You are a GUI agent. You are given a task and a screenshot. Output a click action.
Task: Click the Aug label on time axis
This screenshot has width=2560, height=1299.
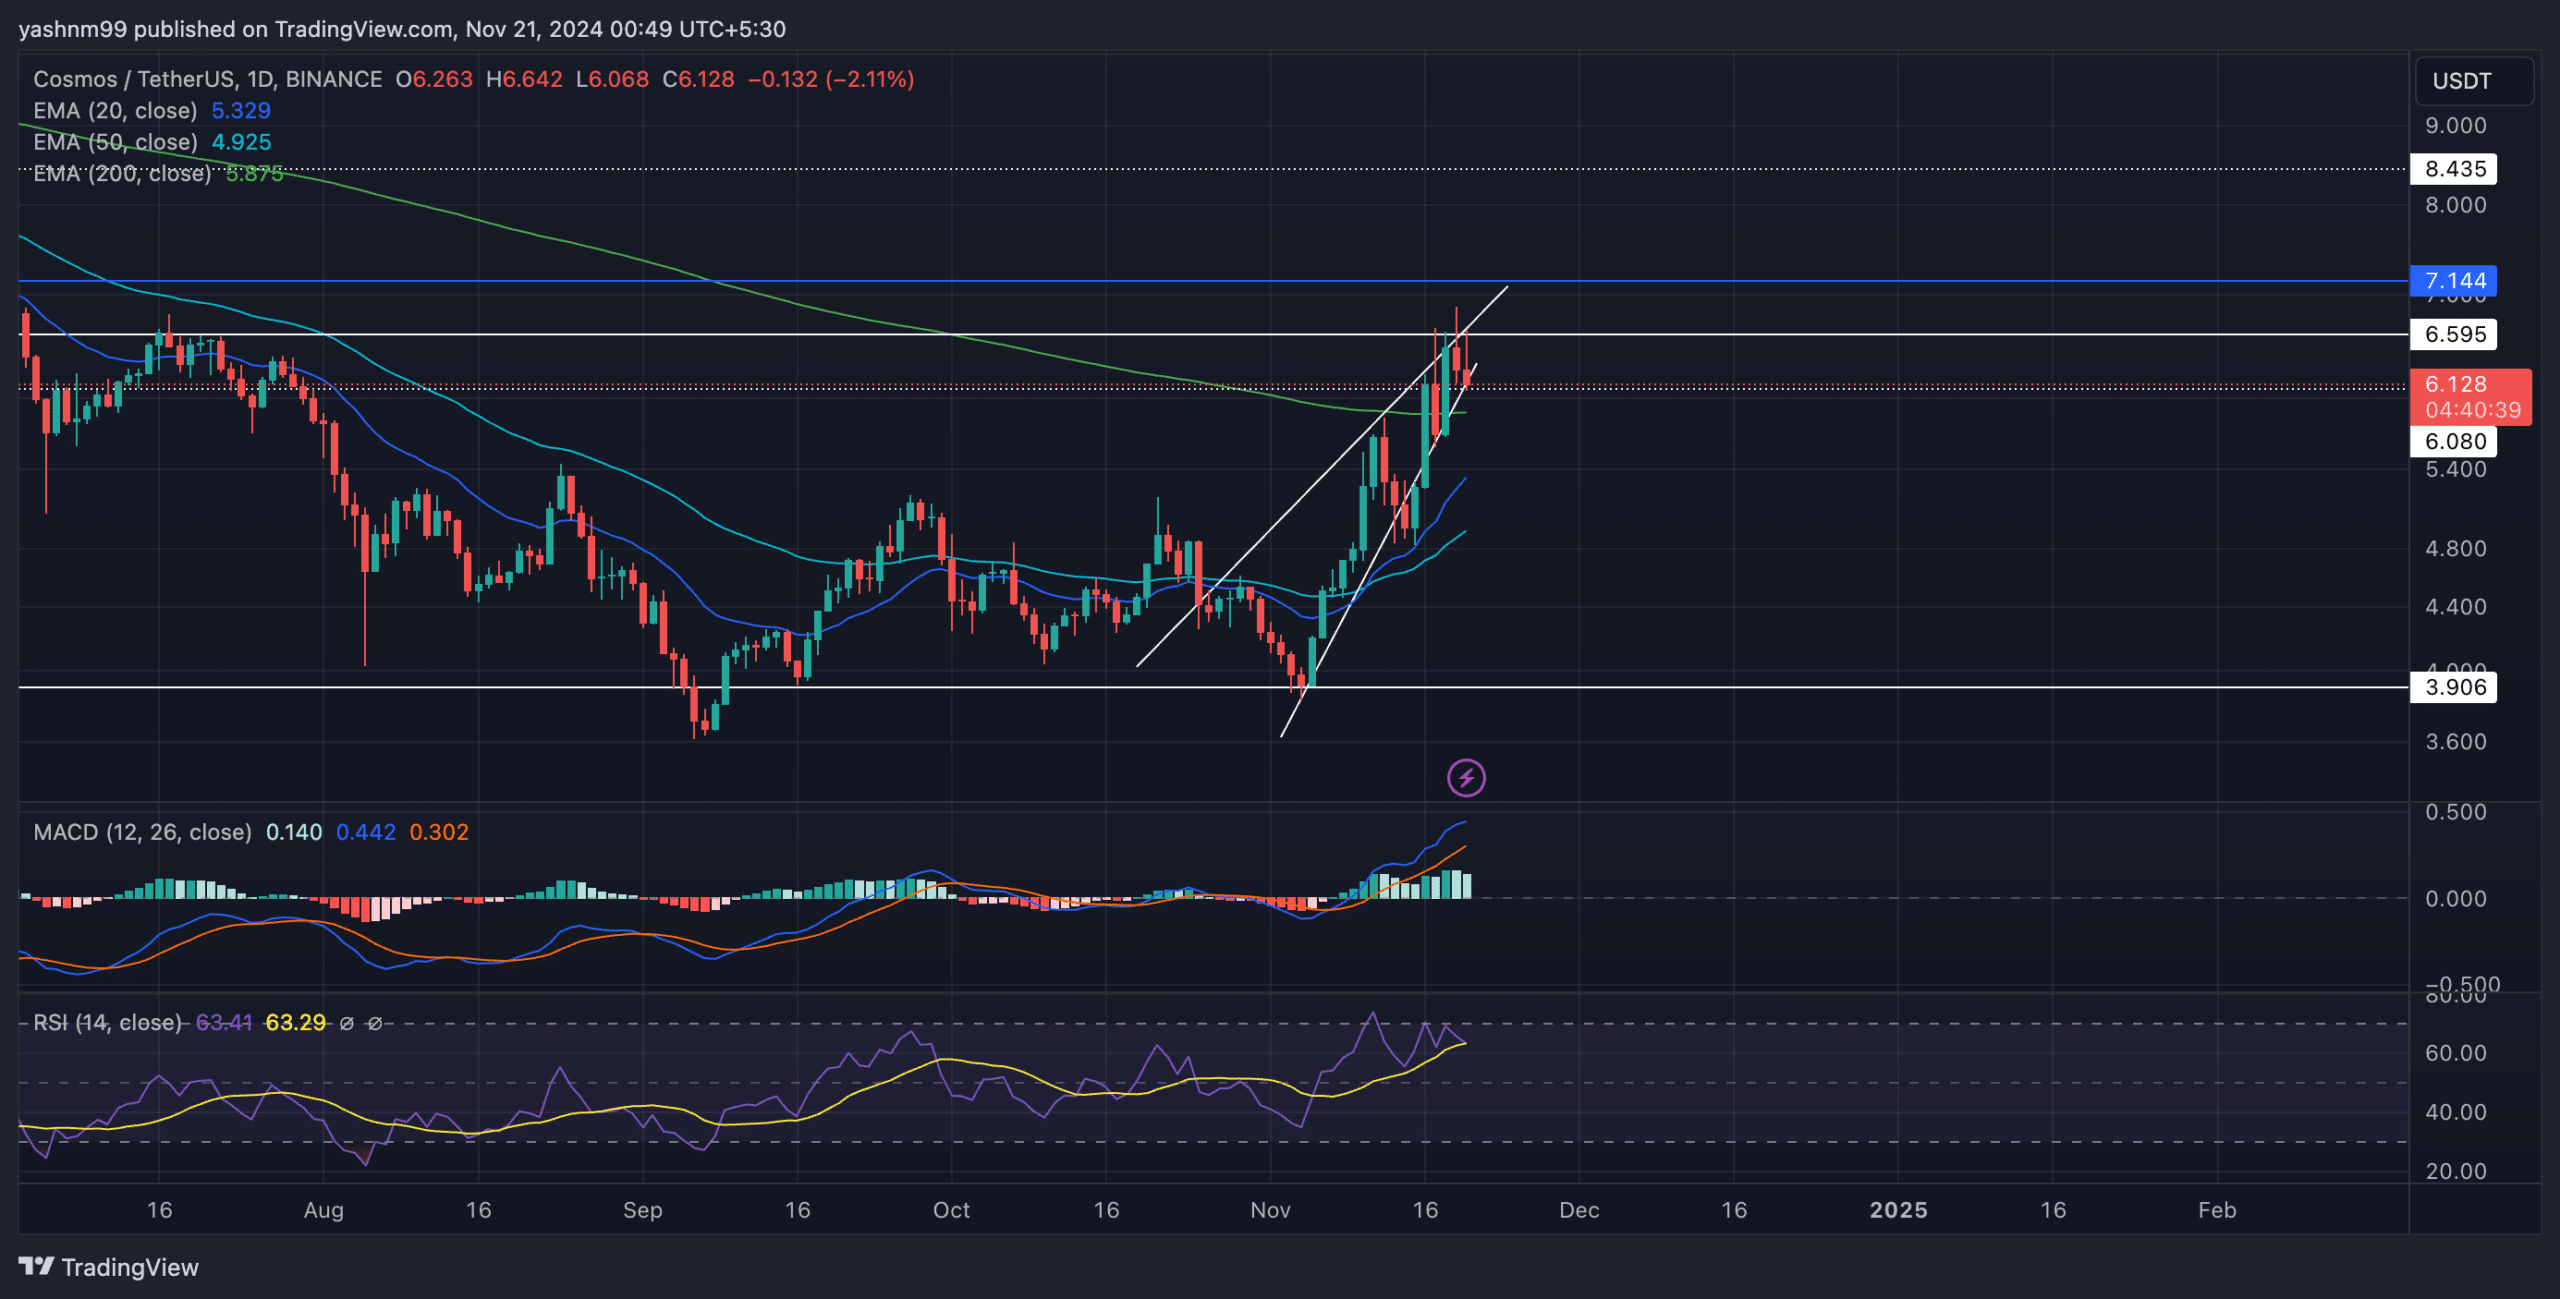point(323,1210)
